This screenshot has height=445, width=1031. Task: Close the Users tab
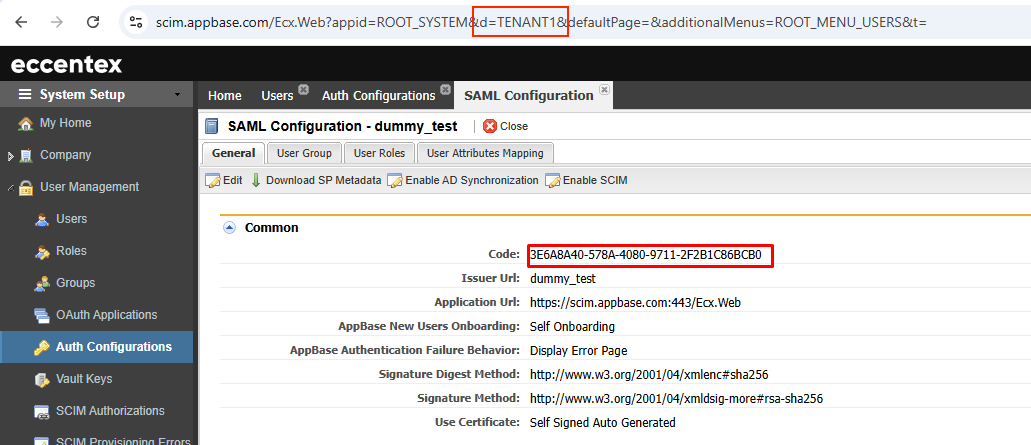pos(302,89)
